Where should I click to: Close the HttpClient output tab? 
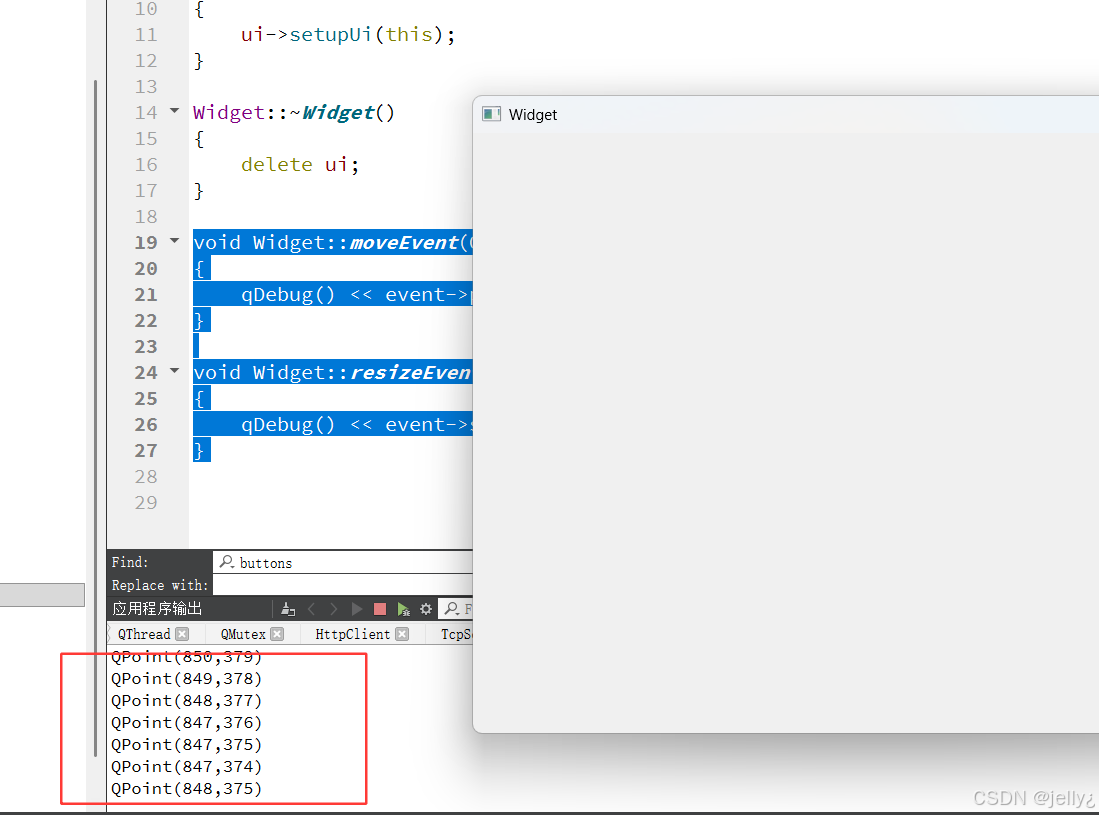click(x=402, y=633)
